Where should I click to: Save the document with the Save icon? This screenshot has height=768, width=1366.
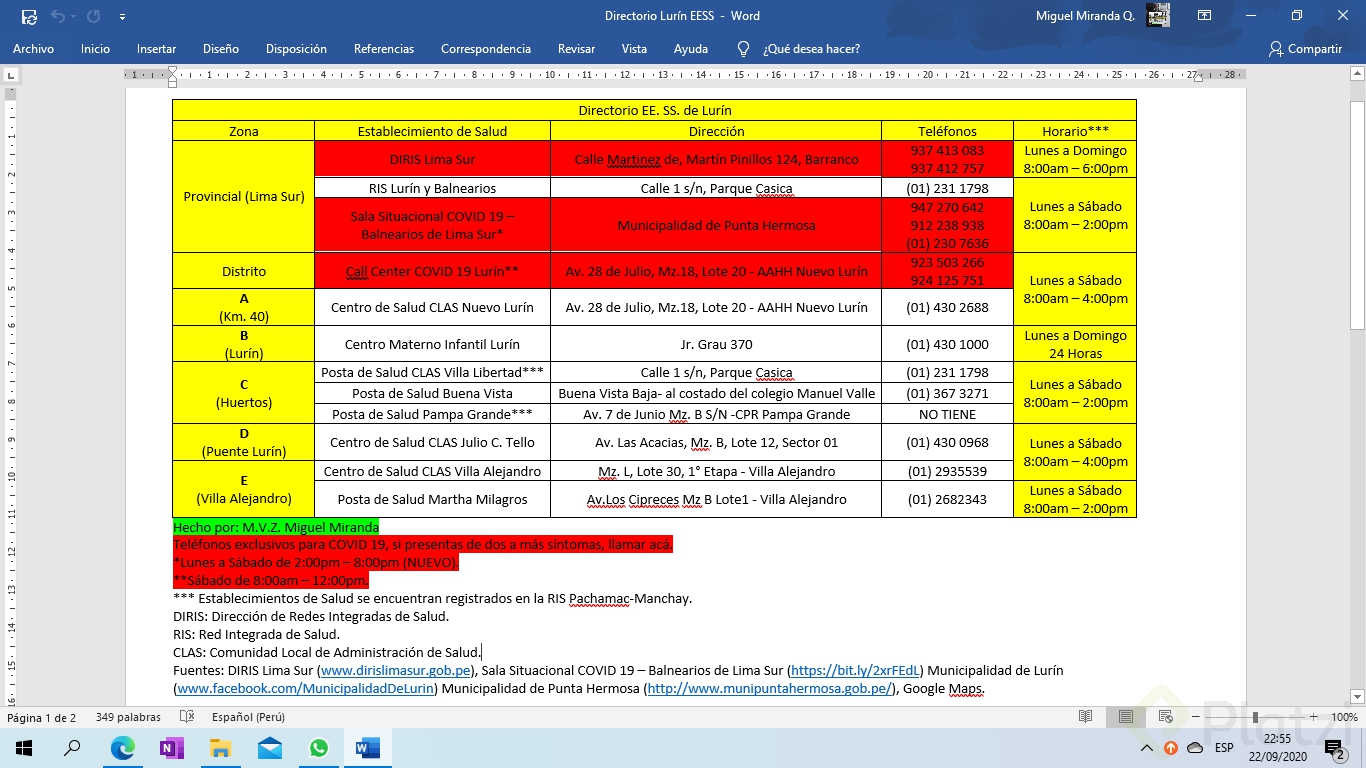[x=29, y=16]
